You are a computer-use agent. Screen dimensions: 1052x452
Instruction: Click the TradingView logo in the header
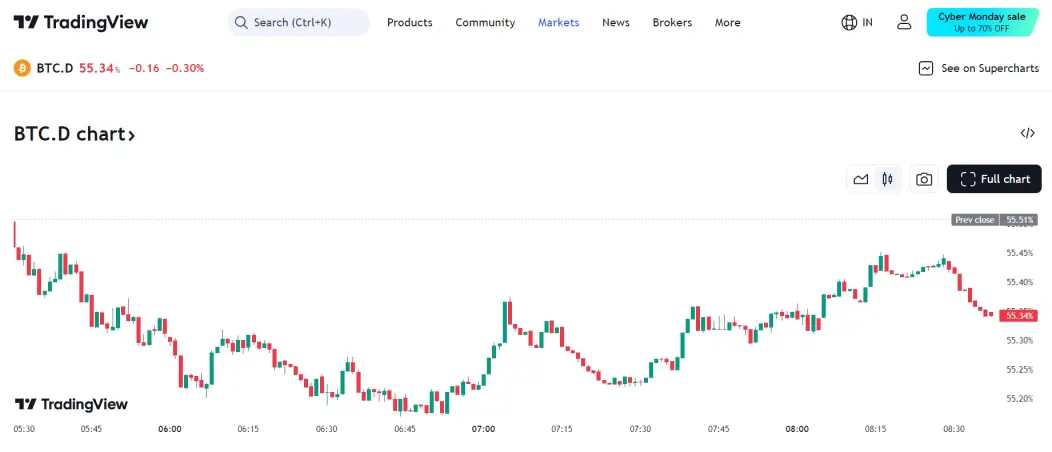tap(81, 22)
